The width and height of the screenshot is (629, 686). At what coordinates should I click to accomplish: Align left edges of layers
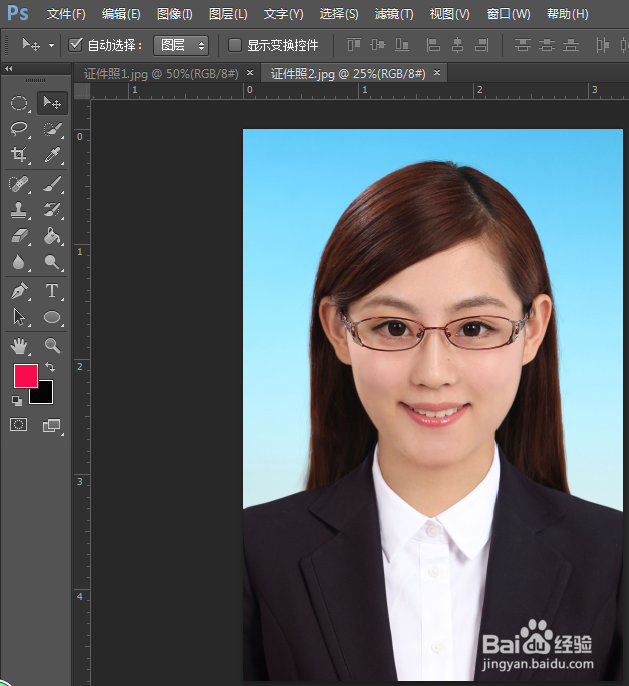433,45
